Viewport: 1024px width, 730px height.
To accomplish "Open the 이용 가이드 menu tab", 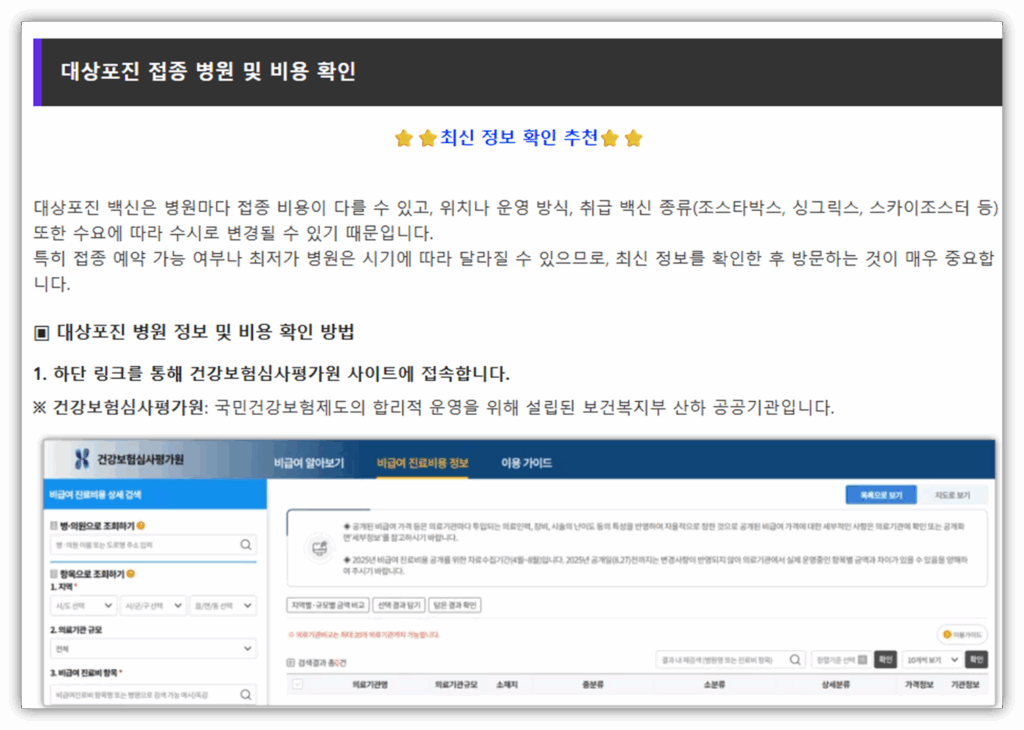I will click(526, 463).
